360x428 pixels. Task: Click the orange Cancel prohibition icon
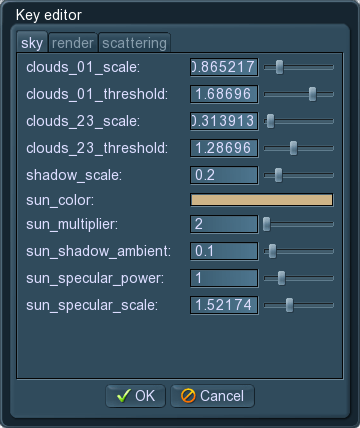(x=188, y=396)
